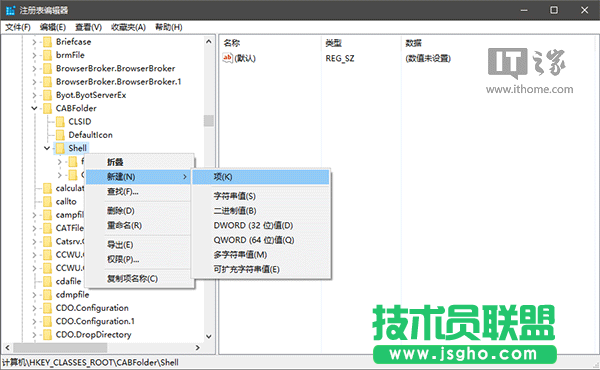Open the 帮助(H) menu
Viewport: 600px width, 370px height.
click(x=169, y=27)
